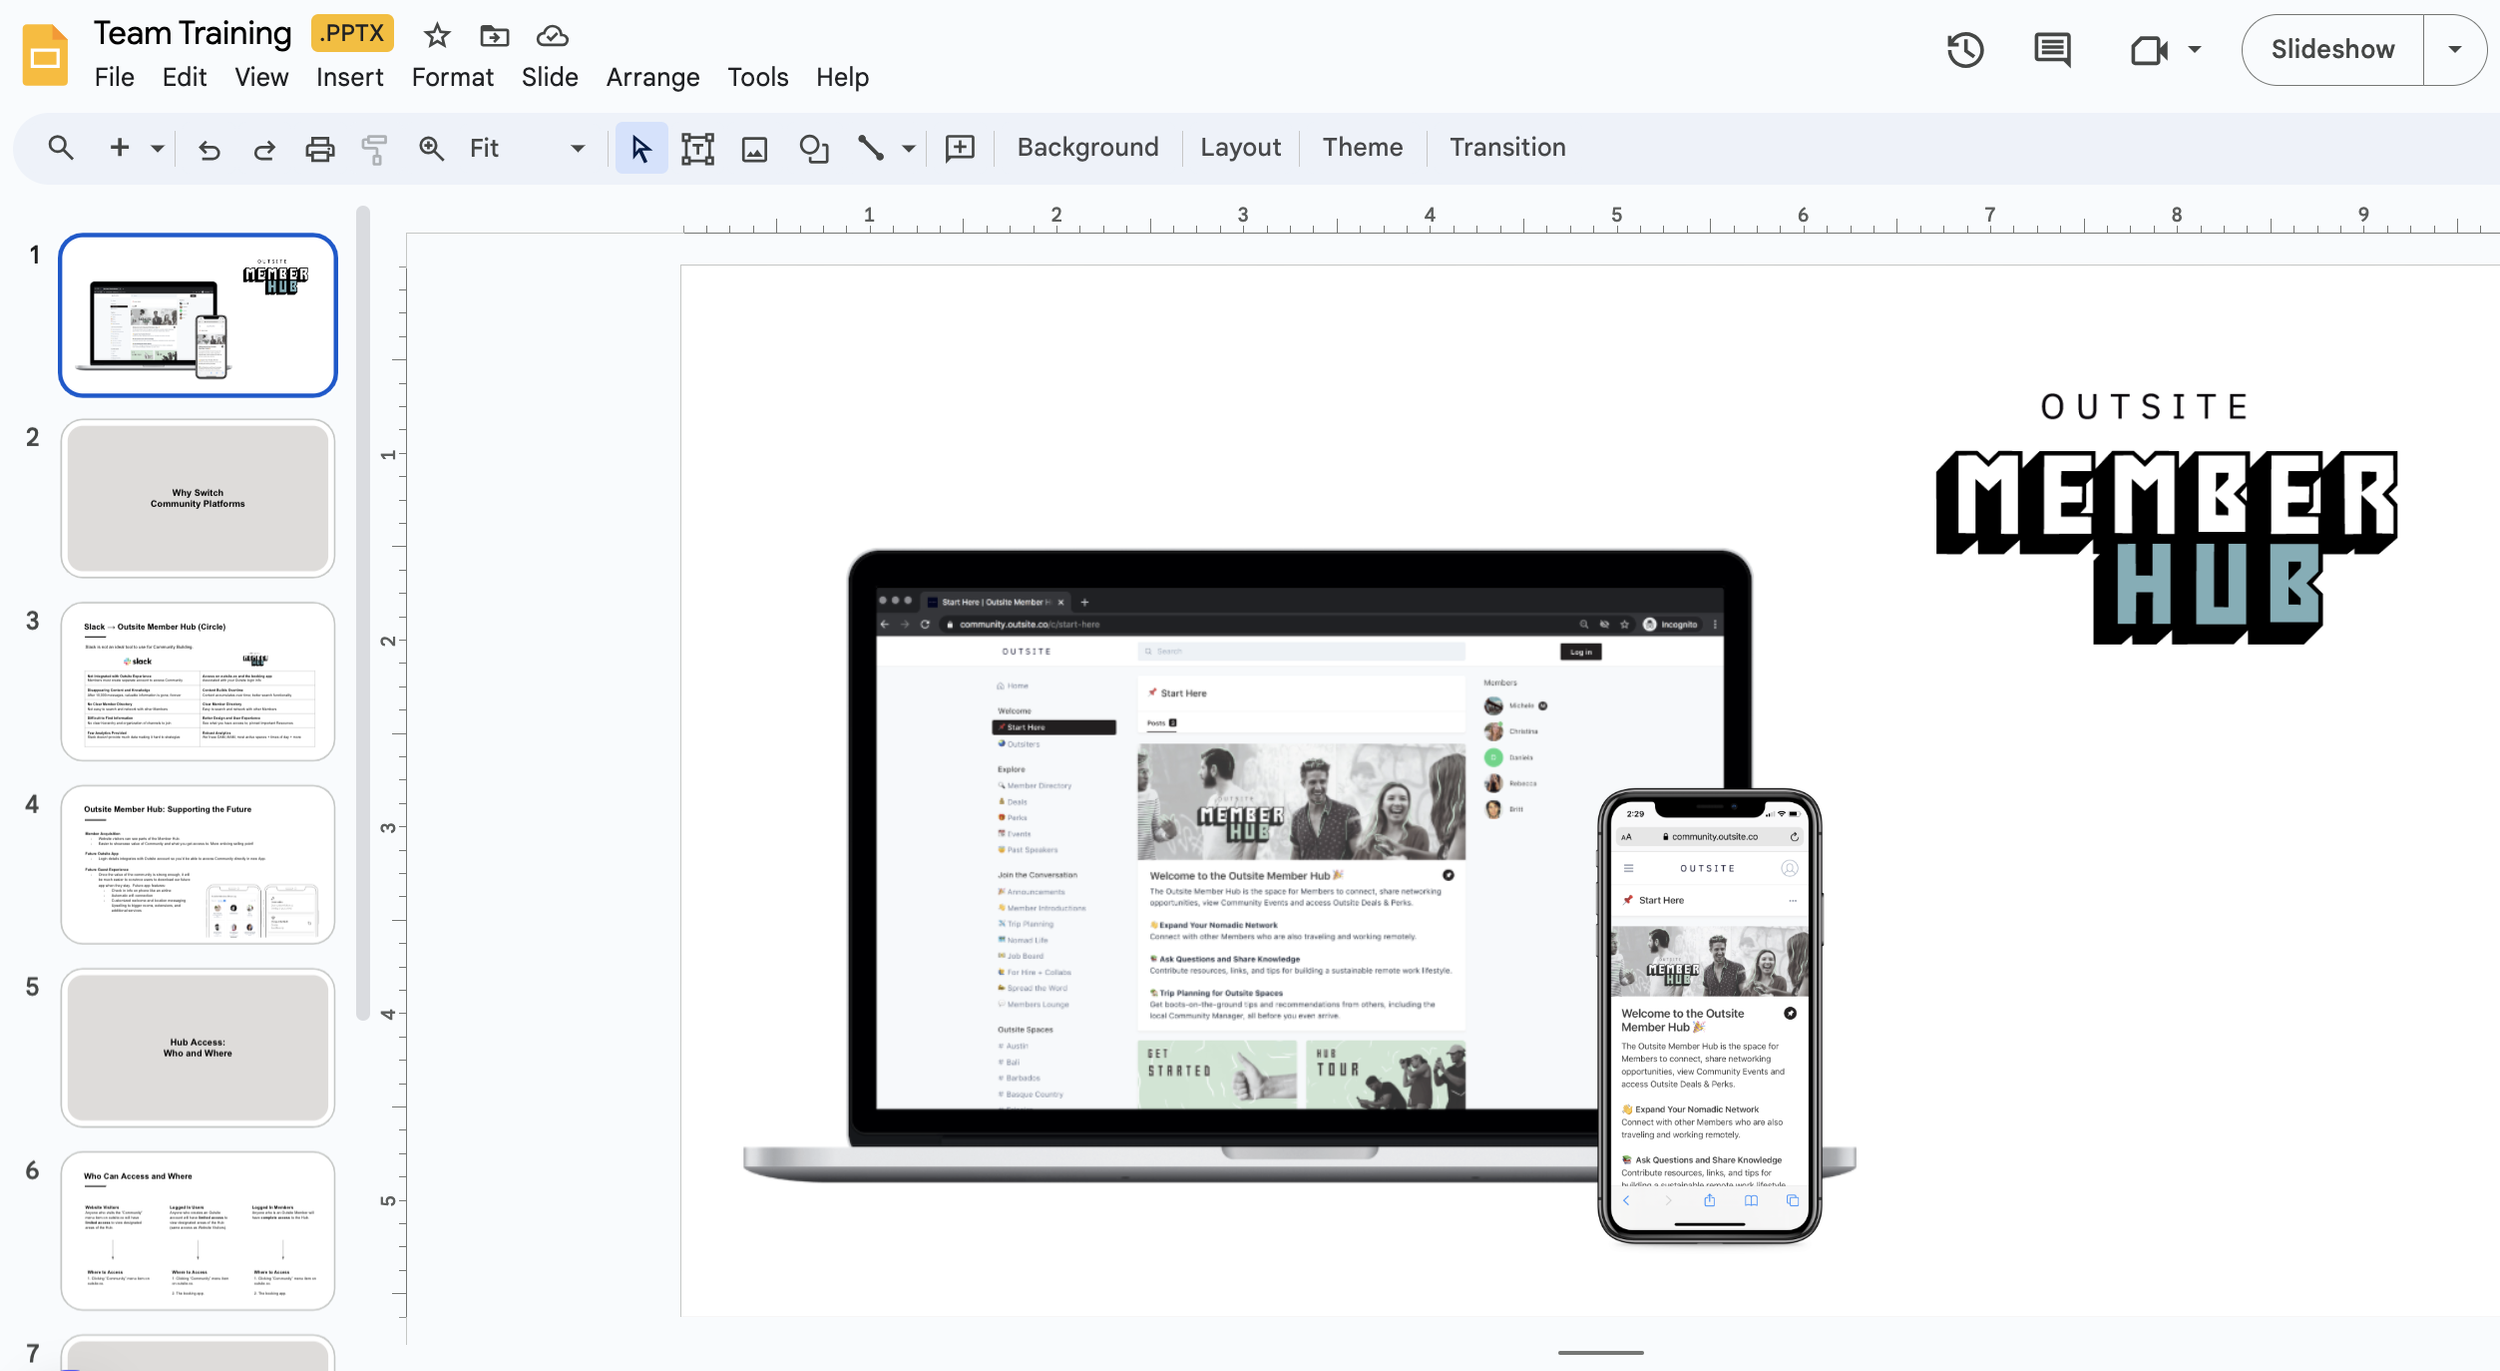This screenshot has height=1371, width=2500.
Task: Open the Help menu
Action: tap(842, 77)
